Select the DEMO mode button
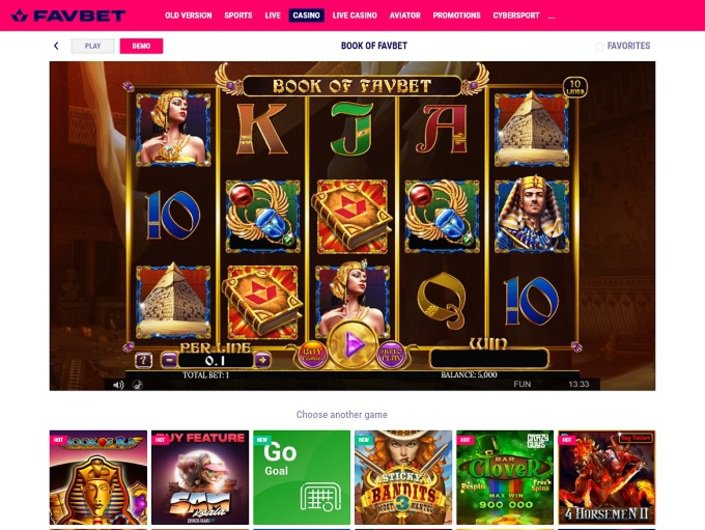This screenshot has width=705, height=530. tap(141, 46)
